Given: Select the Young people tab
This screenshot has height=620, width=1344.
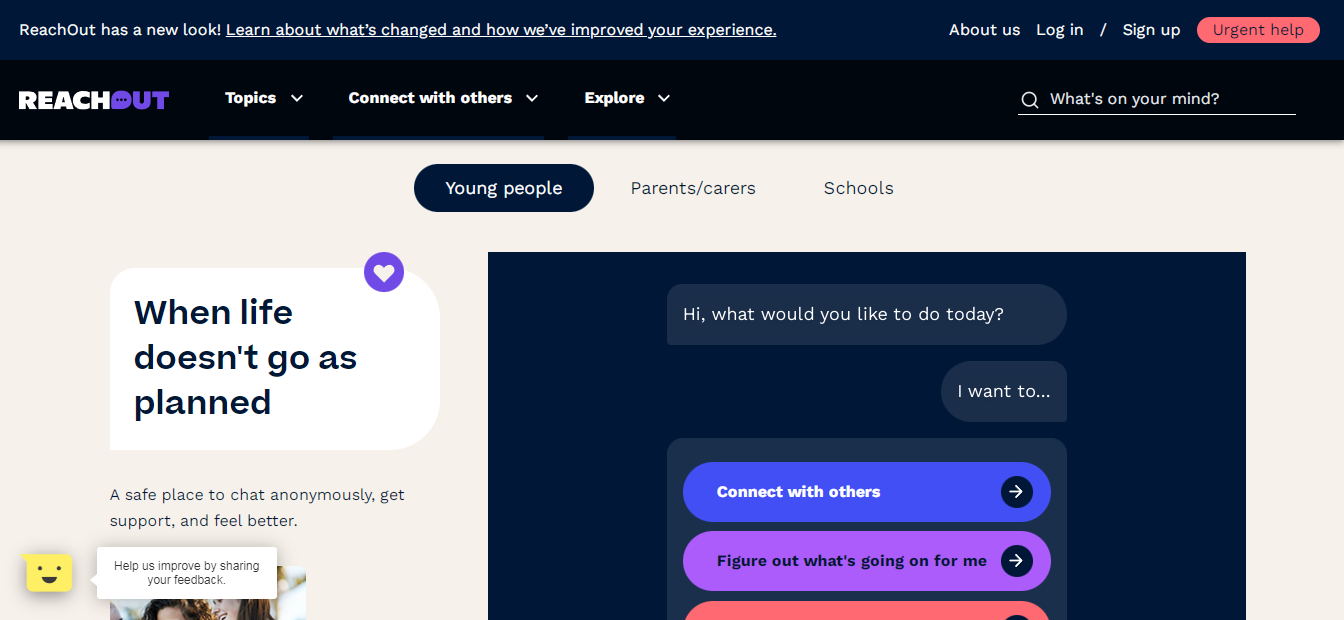Looking at the screenshot, I should point(503,188).
